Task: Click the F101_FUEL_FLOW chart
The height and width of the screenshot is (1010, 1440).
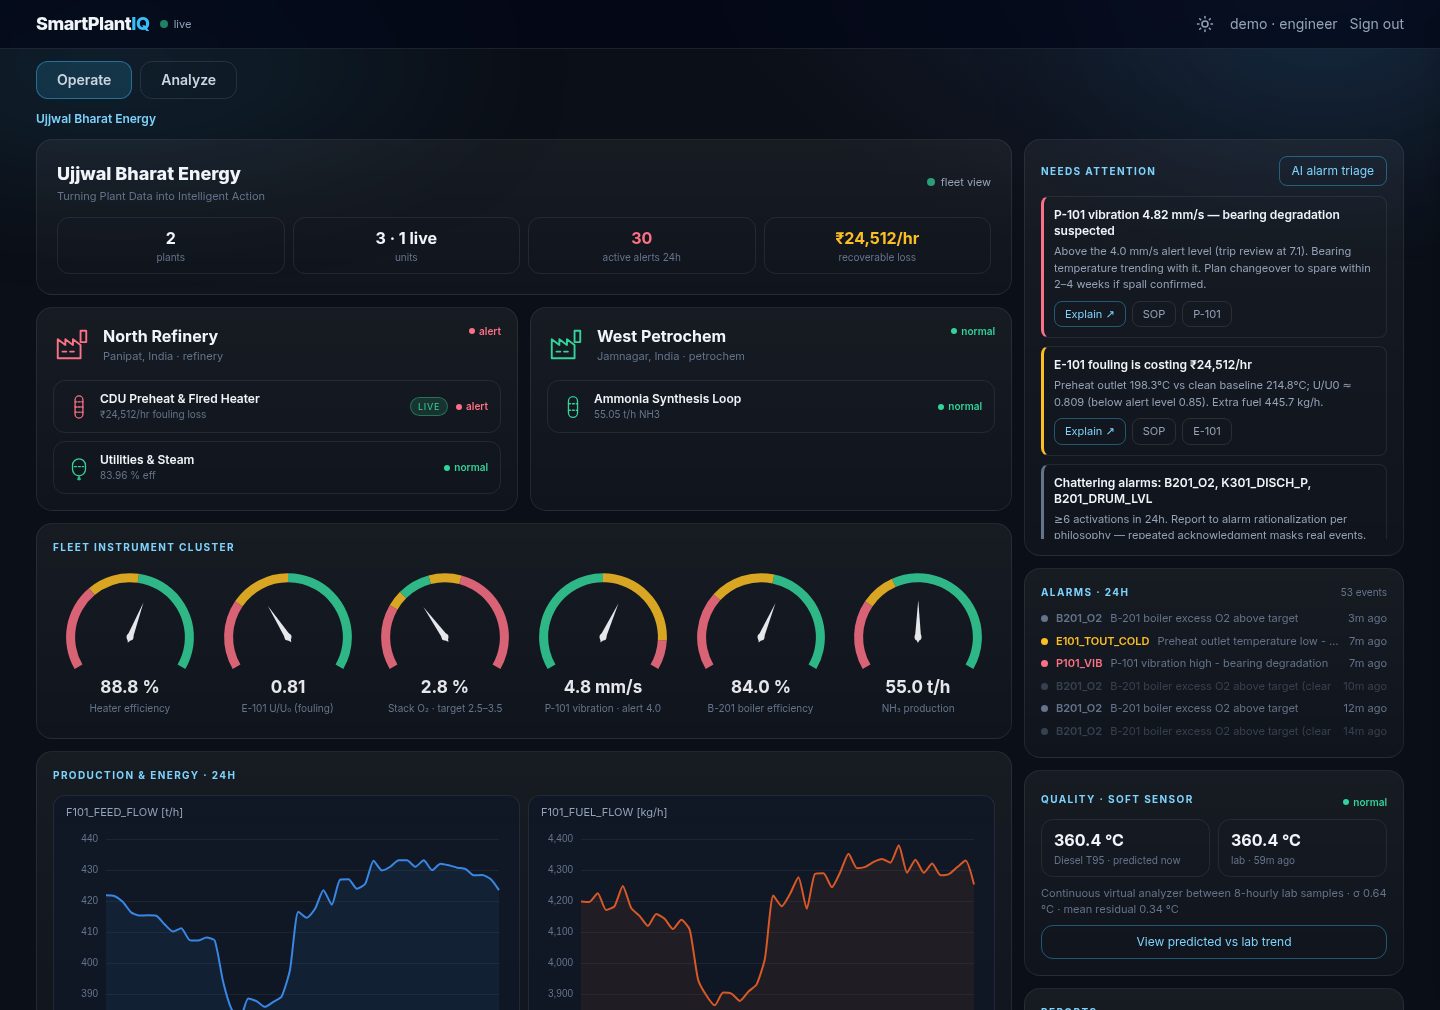Action: [x=761, y=903]
